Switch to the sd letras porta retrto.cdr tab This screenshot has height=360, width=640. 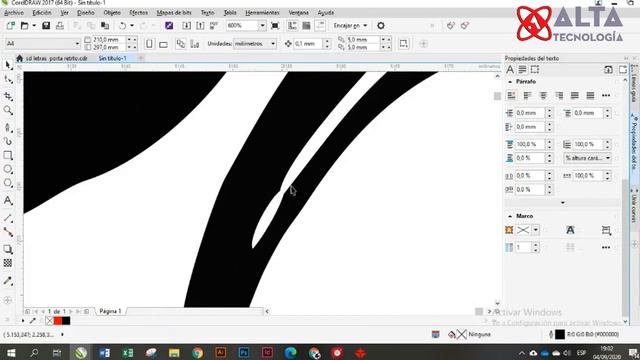(x=56, y=58)
